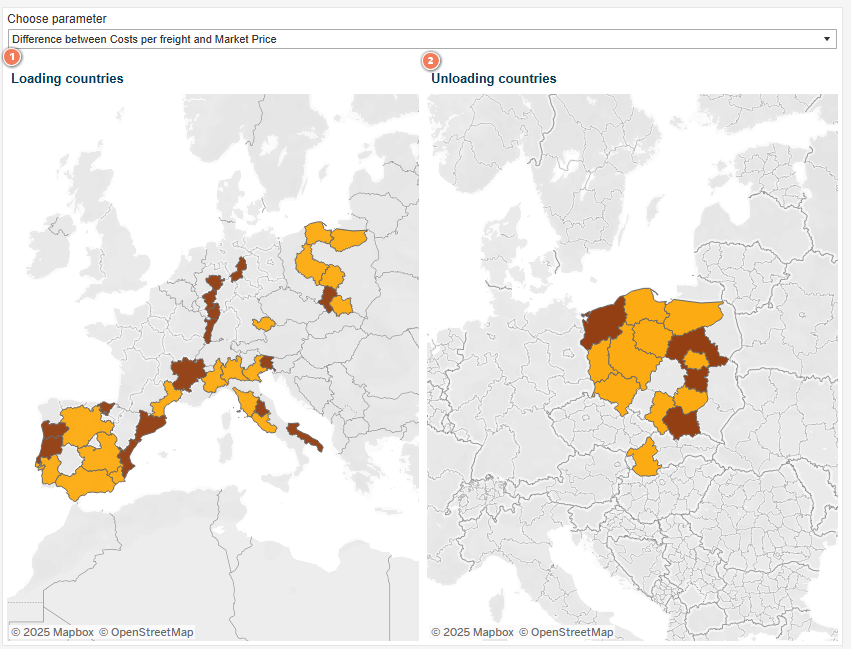This screenshot has width=851, height=649.
Task: Open OpenStreetMap attribution on Loading countries map
Action: click(x=147, y=632)
